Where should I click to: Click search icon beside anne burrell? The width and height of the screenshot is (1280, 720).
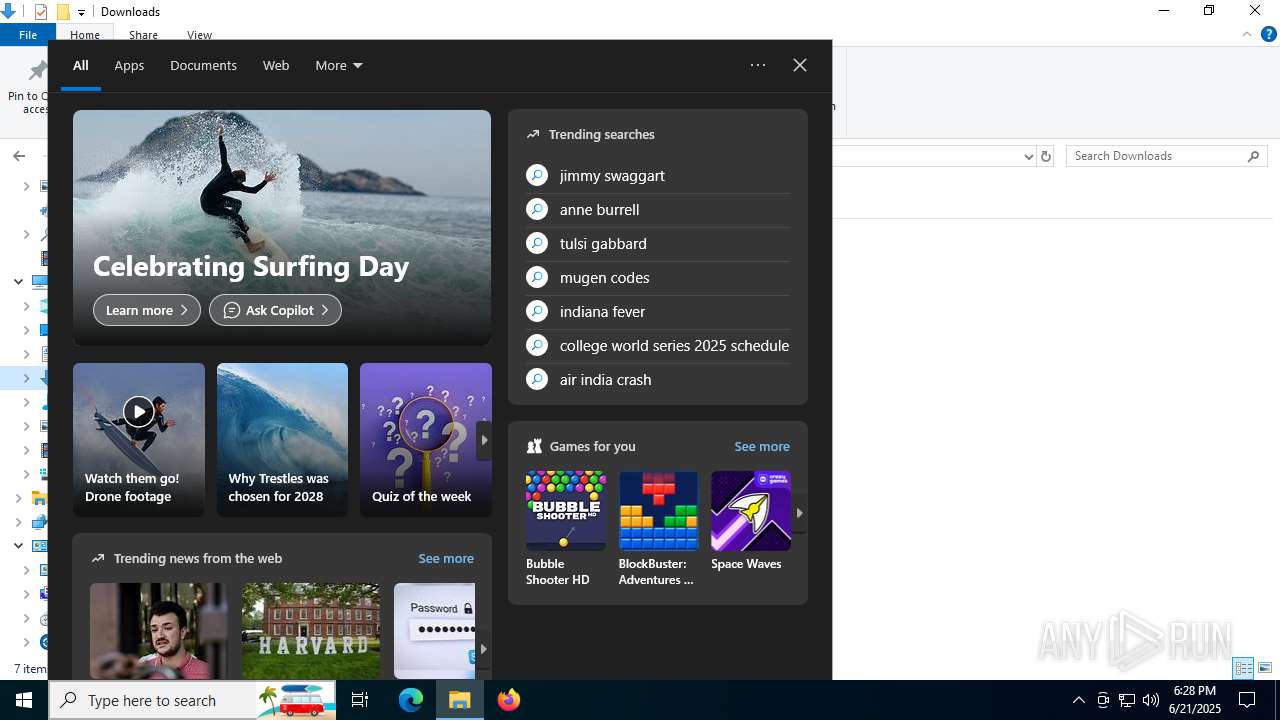[x=537, y=209]
